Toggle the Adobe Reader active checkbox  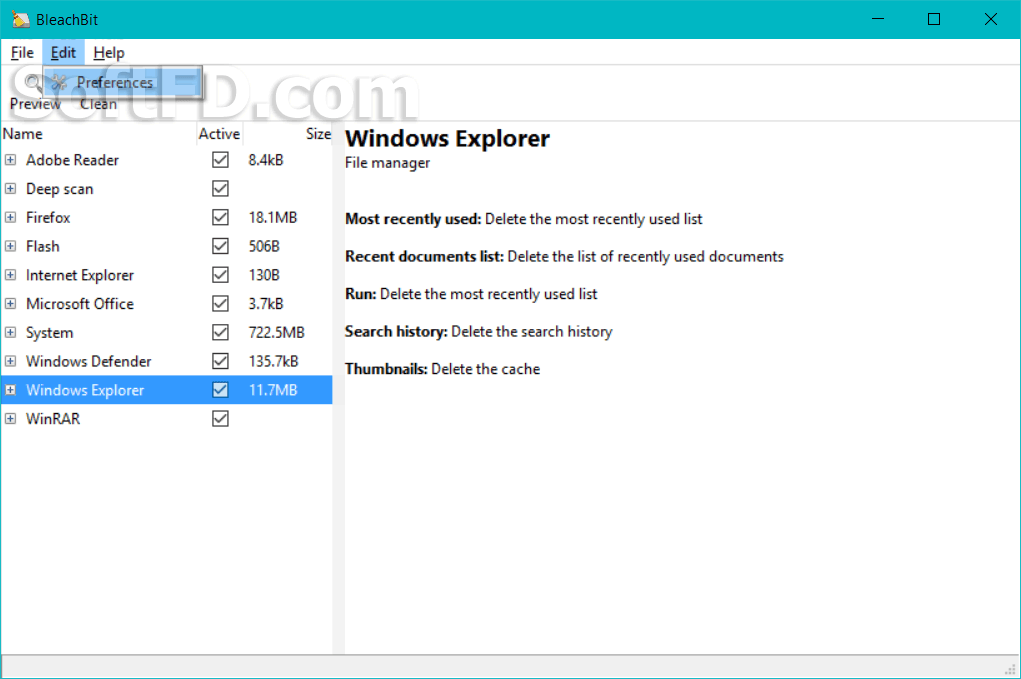click(220, 160)
